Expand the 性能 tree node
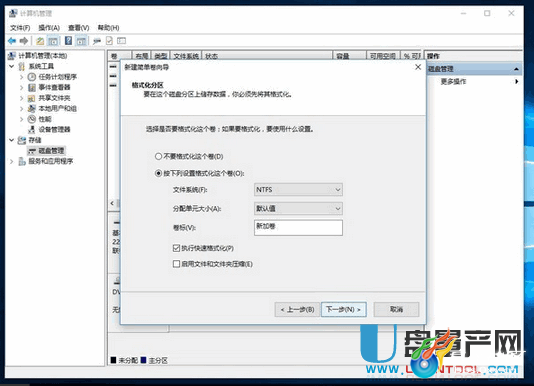 click(21, 119)
